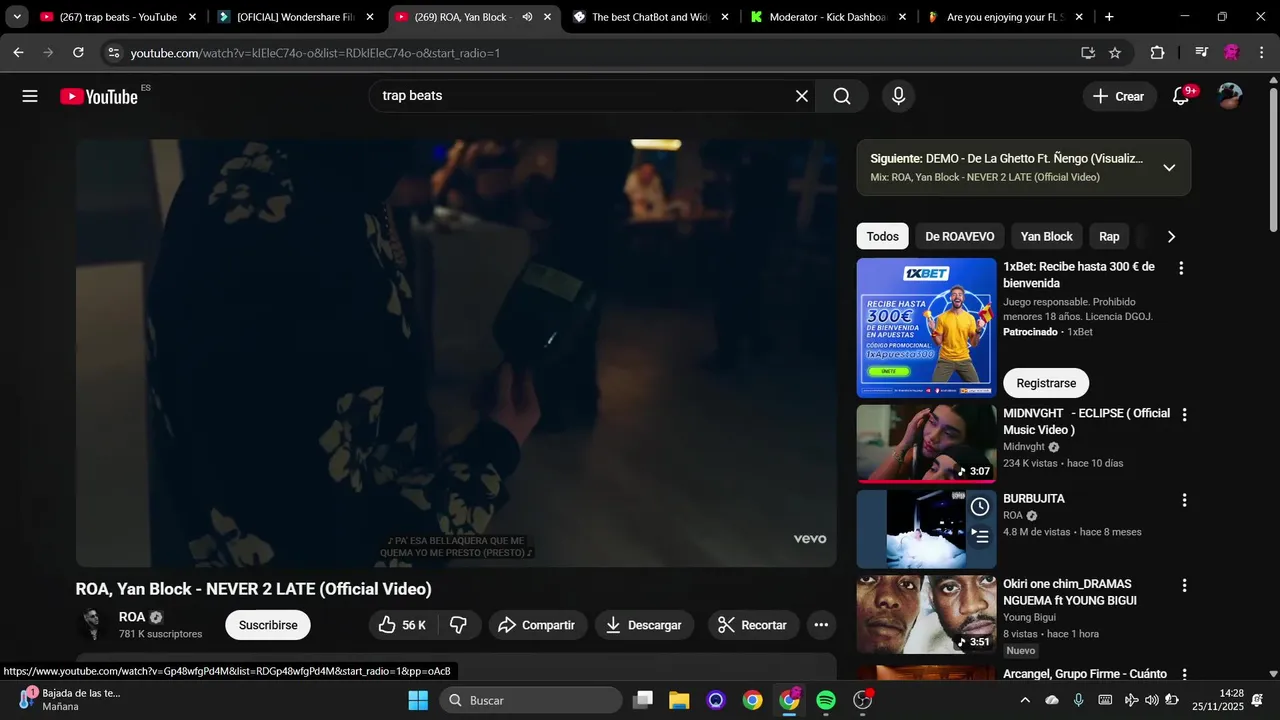Screen dimensions: 1280x720
Task: View site information icon in address bar
Action: (113, 53)
